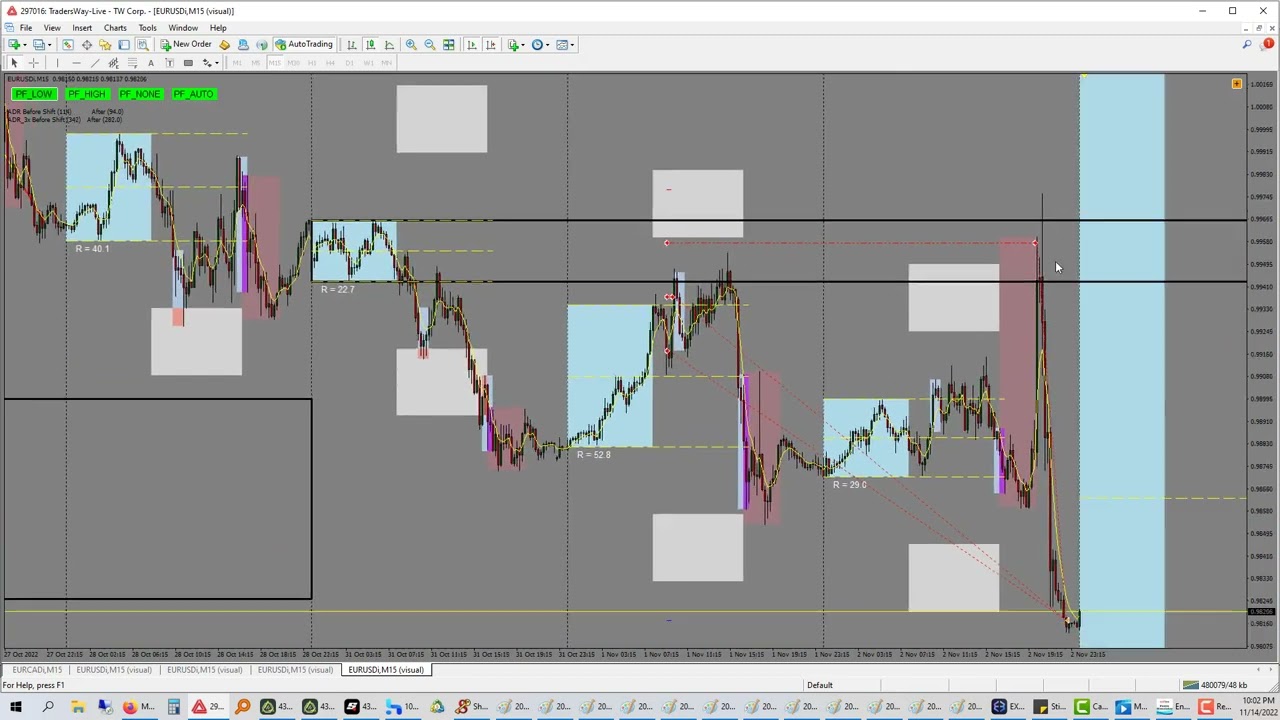Screen dimensions: 1280x720
Task: Open the Navigator star-folder icon
Action: point(105,44)
